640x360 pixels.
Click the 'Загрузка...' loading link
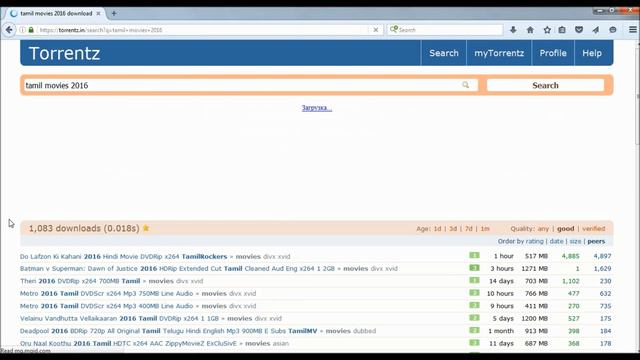point(317,108)
